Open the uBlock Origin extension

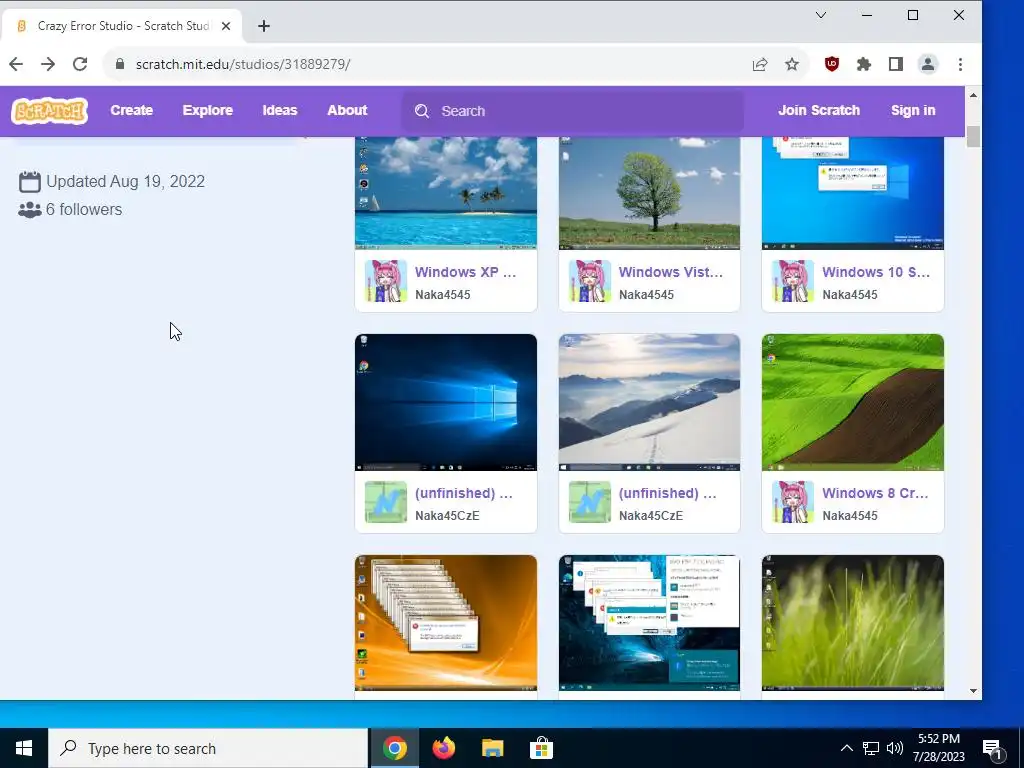[831, 64]
